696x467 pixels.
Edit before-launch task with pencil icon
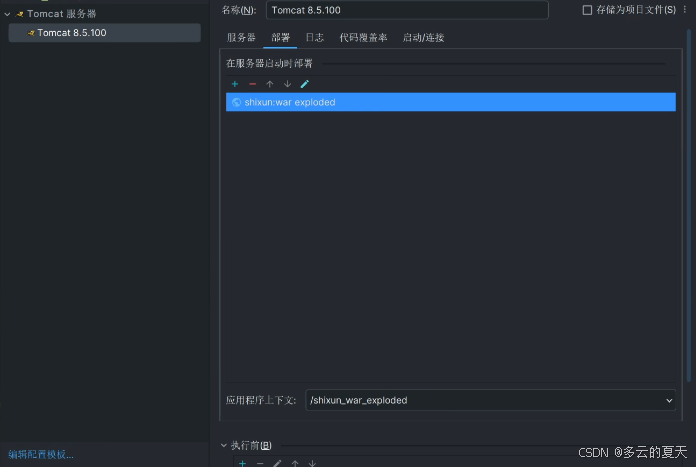click(x=277, y=463)
